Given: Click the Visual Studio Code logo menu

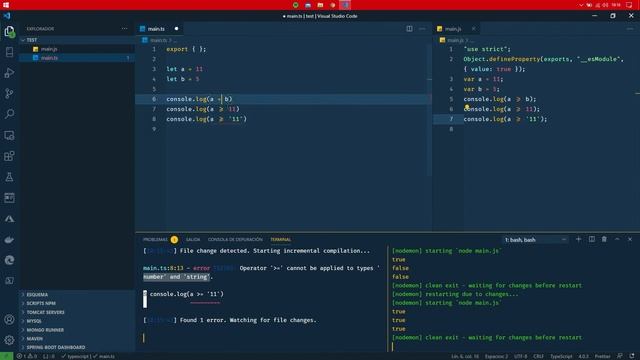Looking at the screenshot, I should (7, 16).
